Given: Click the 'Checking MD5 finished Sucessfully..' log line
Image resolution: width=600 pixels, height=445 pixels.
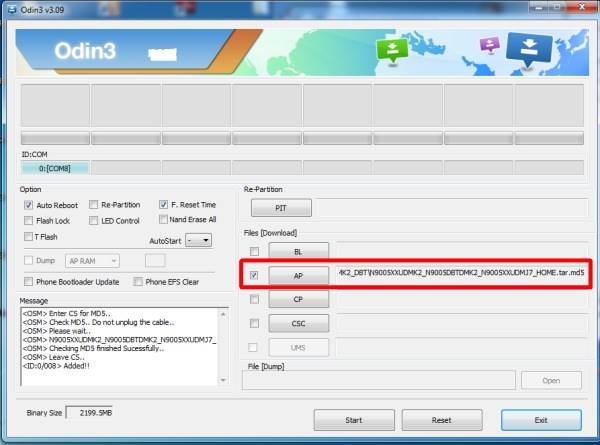Looking at the screenshot, I should 93,348.
